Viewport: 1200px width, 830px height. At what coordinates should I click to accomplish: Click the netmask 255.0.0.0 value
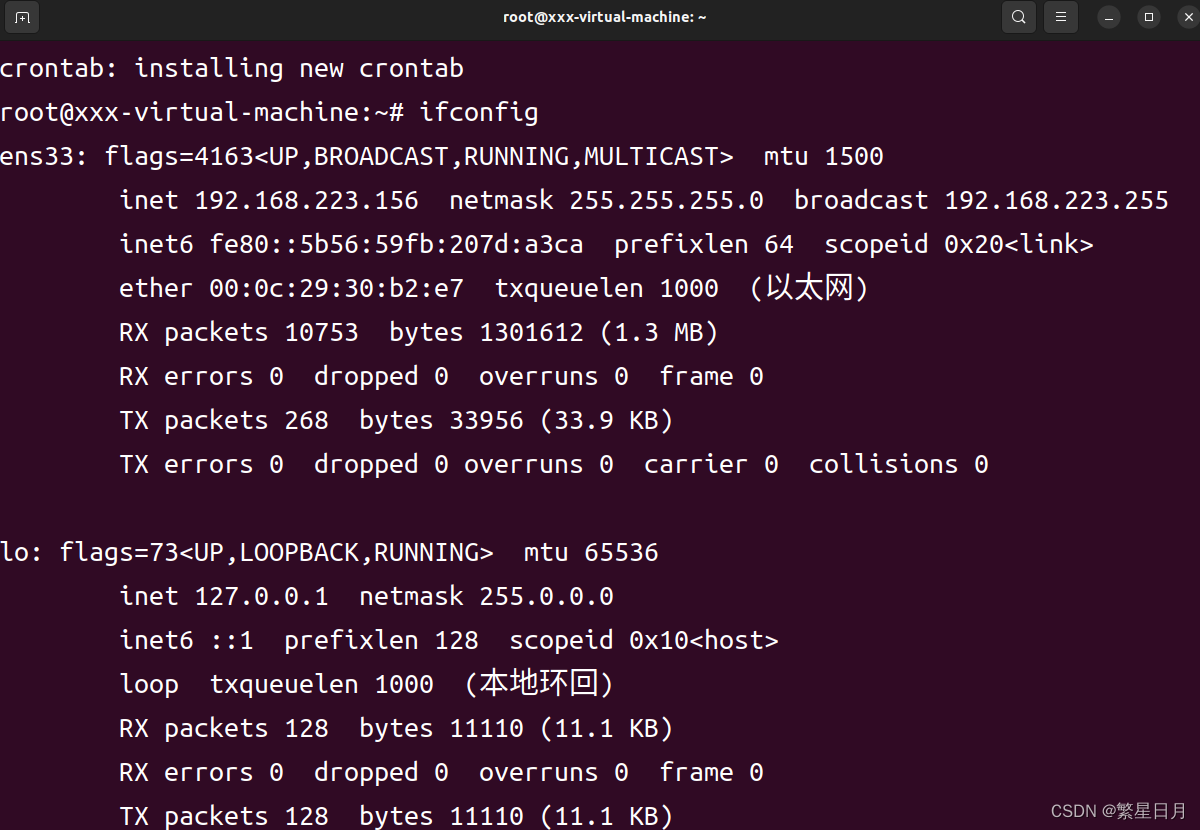(547, 596)
